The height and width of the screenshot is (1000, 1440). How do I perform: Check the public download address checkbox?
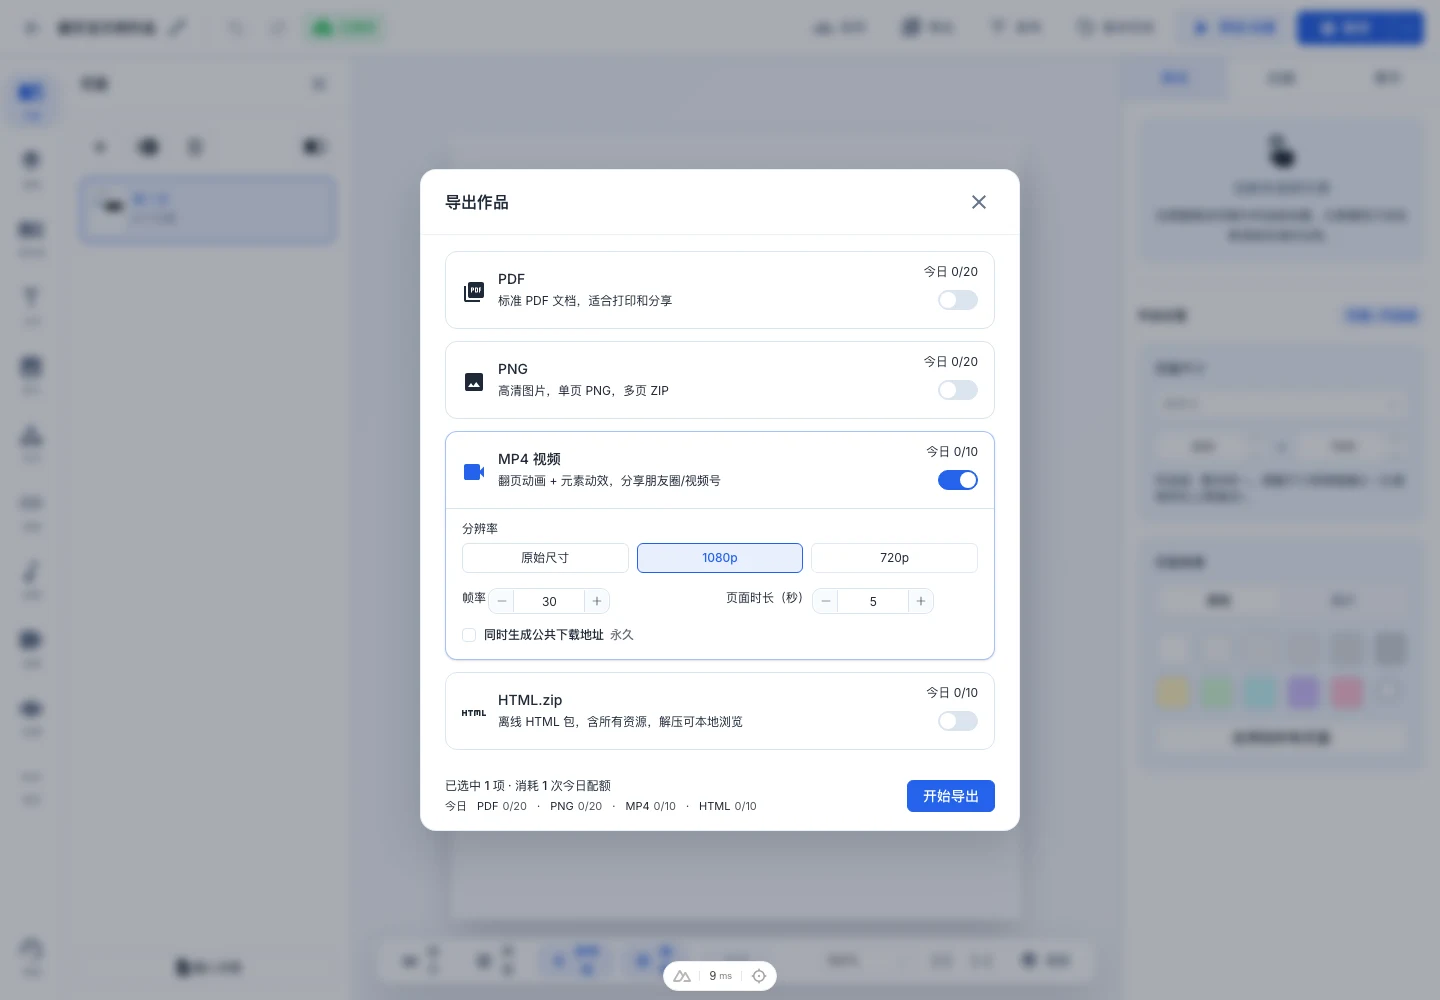pyautogui.click(x=469, y=635)
